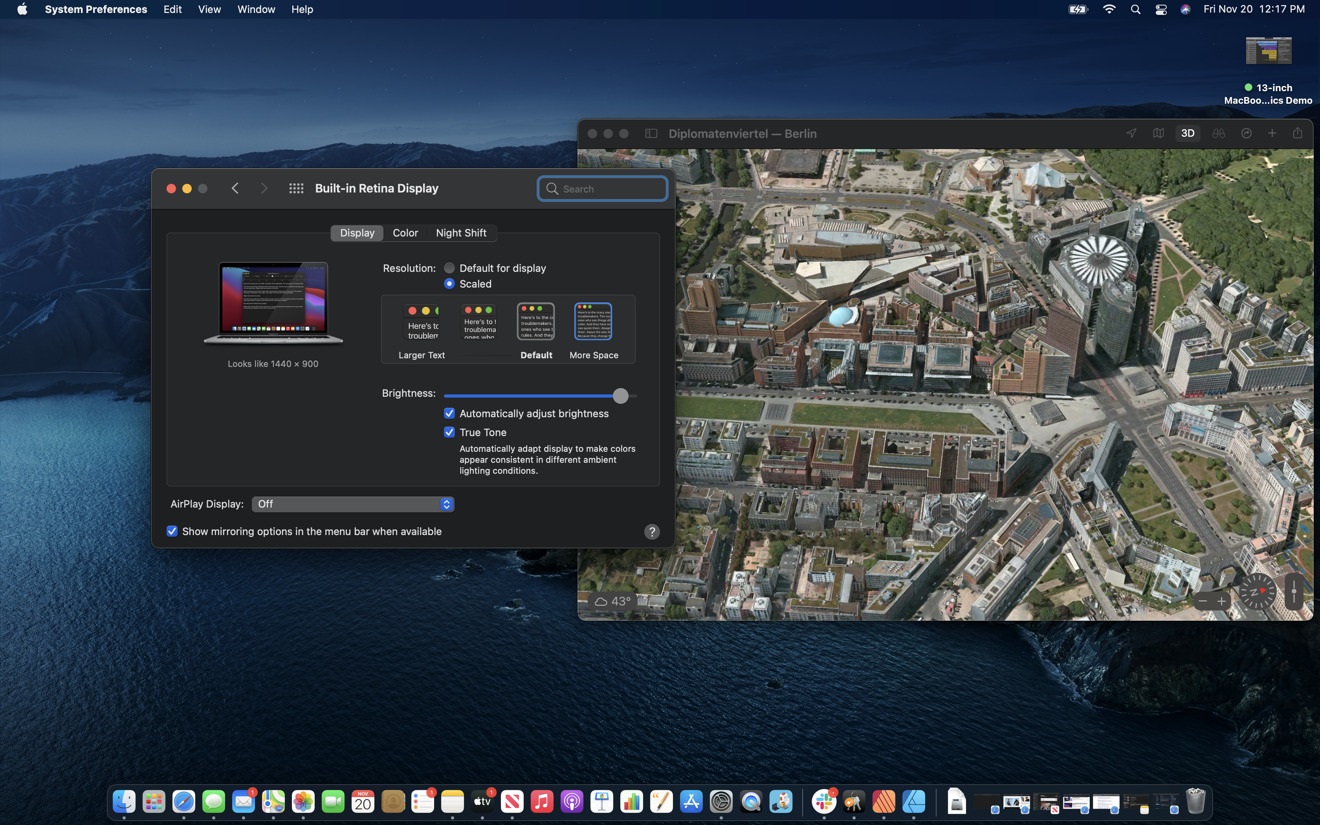Click the help question mark button
The height and width of the screenshot is (825, 1320).
(x=652, y=532)
